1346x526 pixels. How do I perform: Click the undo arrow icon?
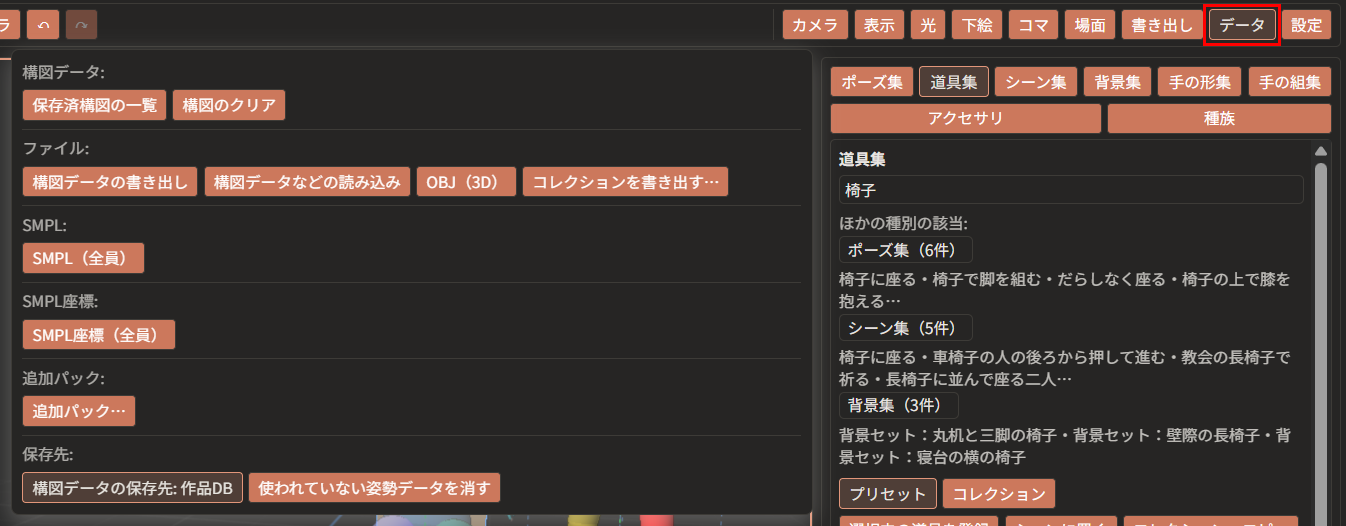tap(42, 24)
